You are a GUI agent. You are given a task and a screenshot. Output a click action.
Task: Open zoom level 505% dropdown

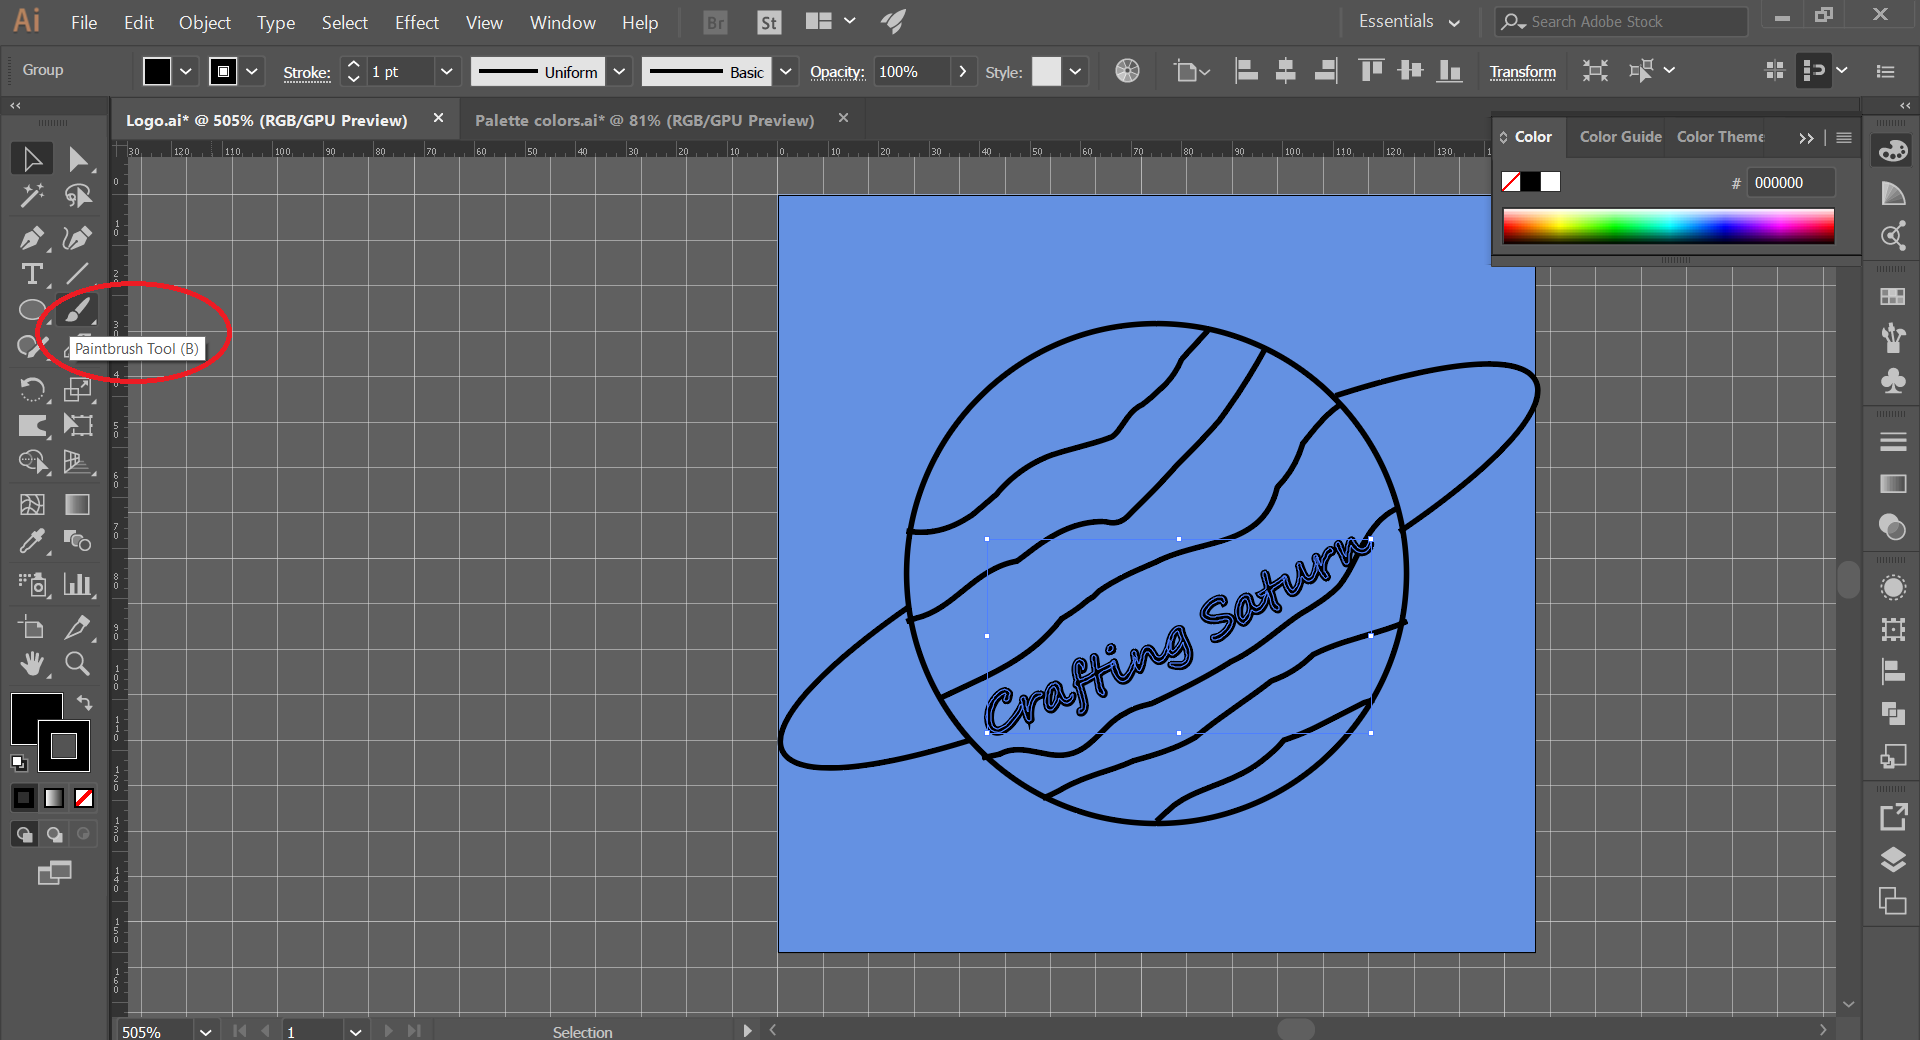[x=205, y=1031]
